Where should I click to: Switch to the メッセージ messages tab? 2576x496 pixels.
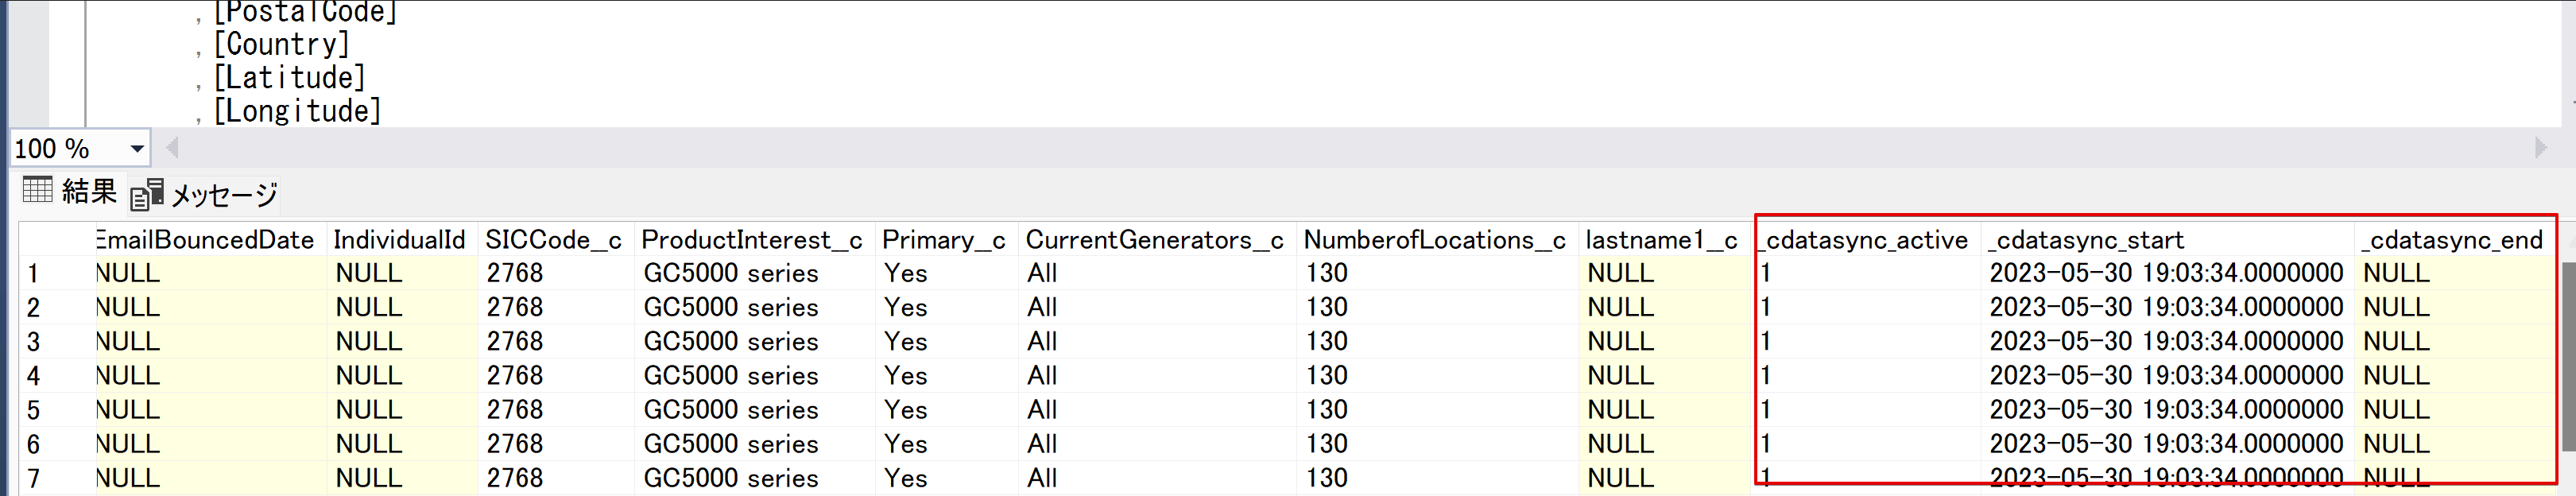223,194
